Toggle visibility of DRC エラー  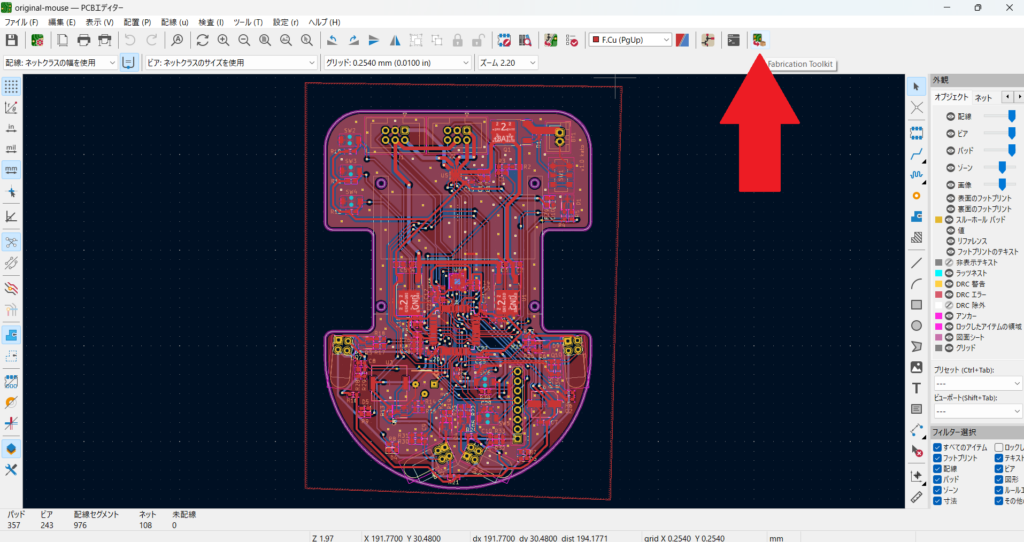(950, 295)
